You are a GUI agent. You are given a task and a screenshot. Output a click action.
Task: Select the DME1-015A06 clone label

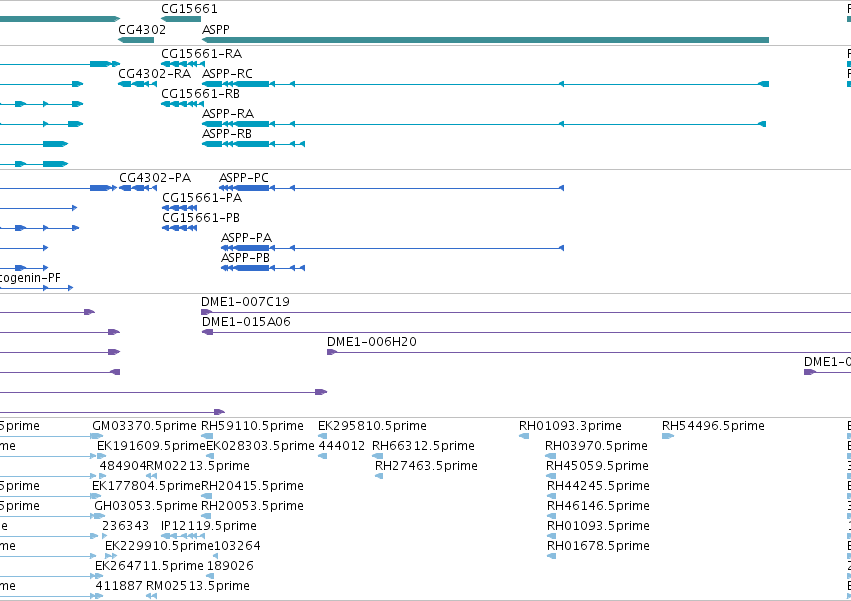pos(246,322)
